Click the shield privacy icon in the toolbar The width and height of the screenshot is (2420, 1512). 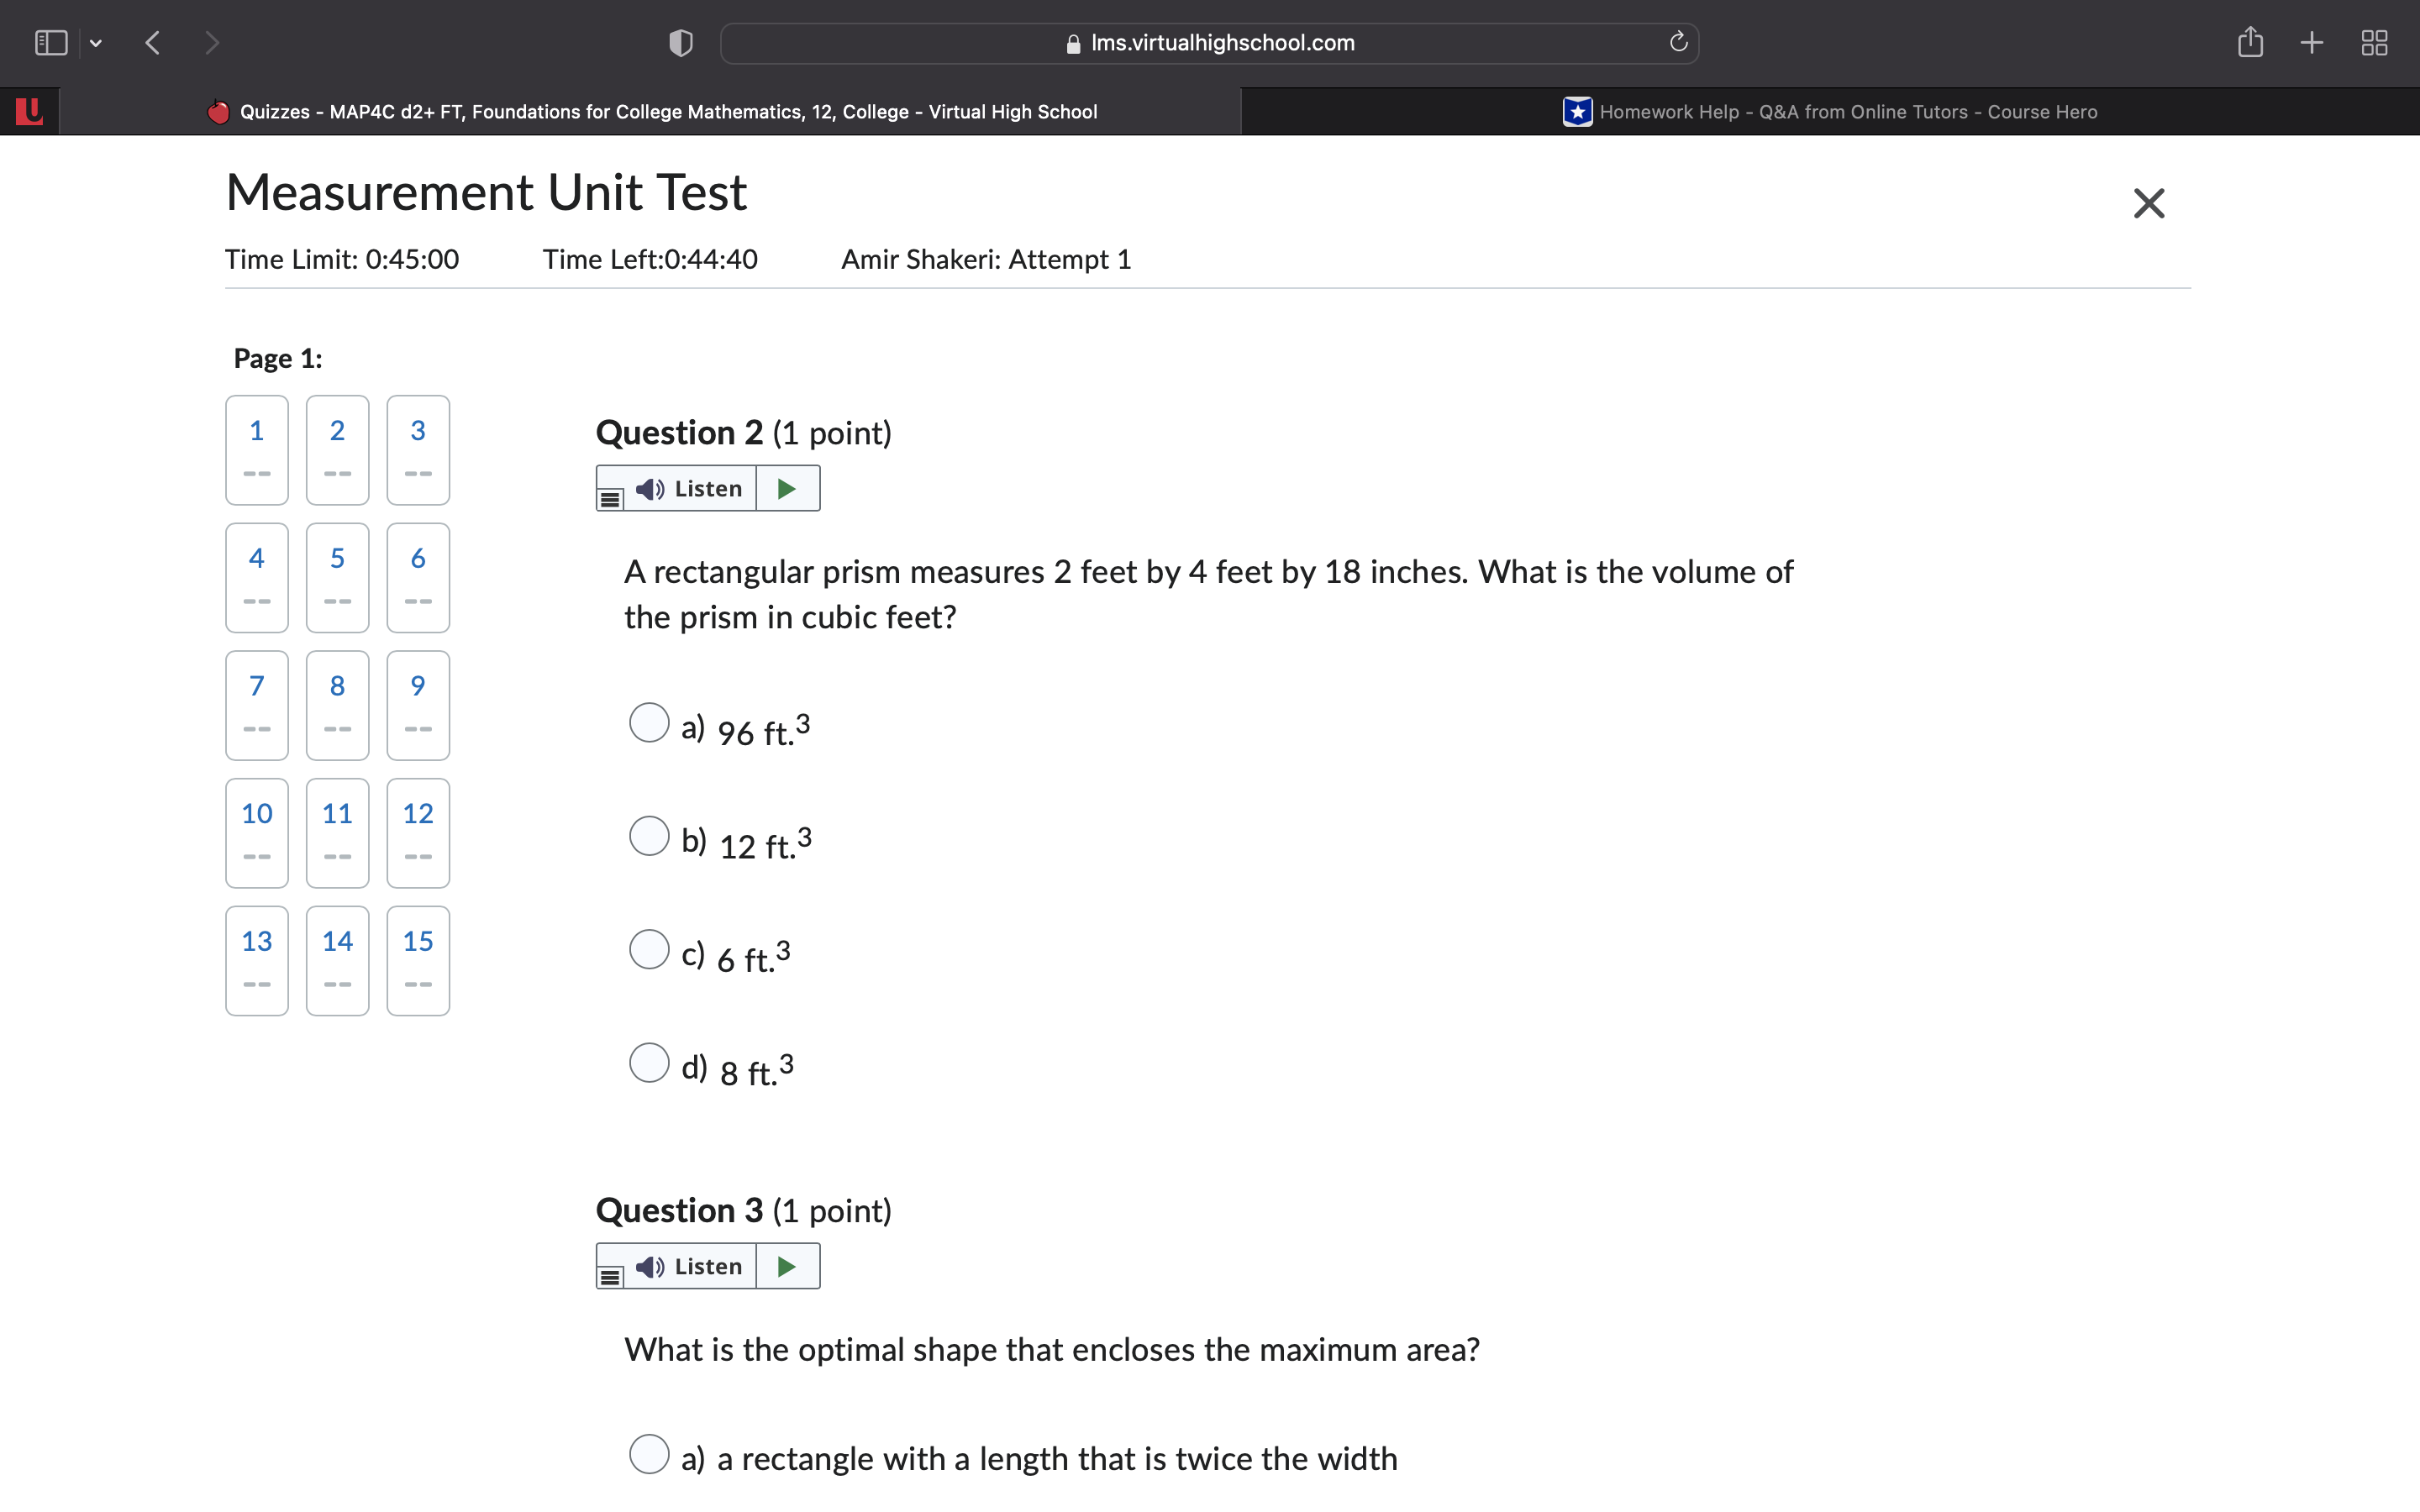point(679,42)
